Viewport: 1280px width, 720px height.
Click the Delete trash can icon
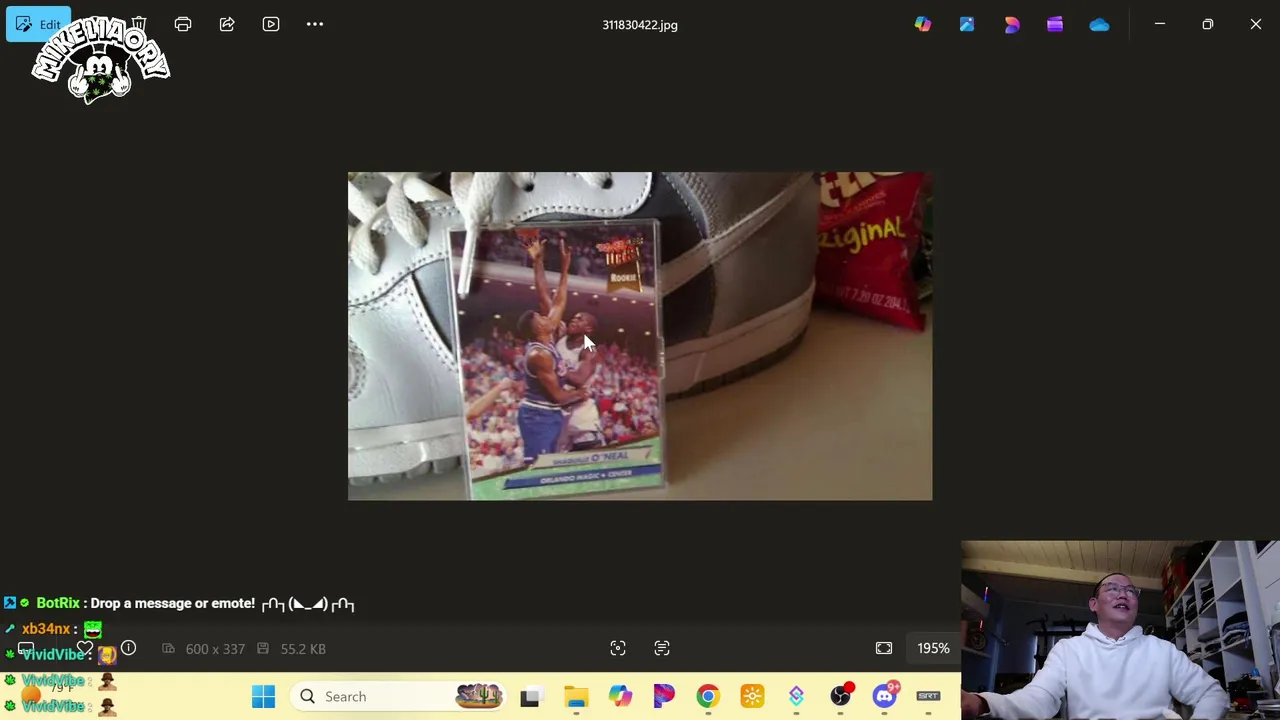coord(139,24)
